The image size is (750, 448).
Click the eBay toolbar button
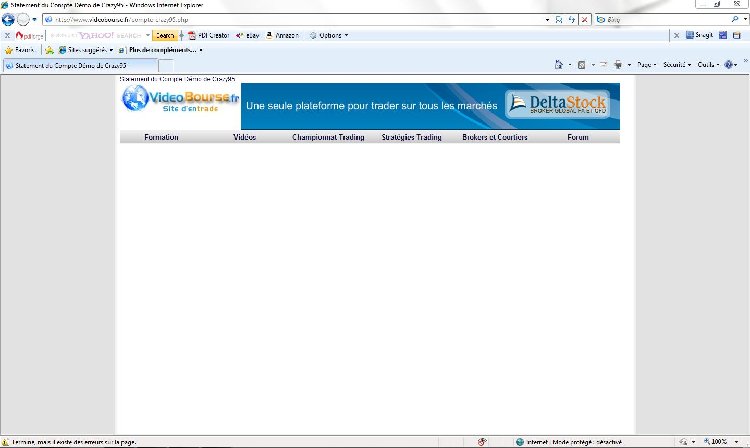point(248,35)
